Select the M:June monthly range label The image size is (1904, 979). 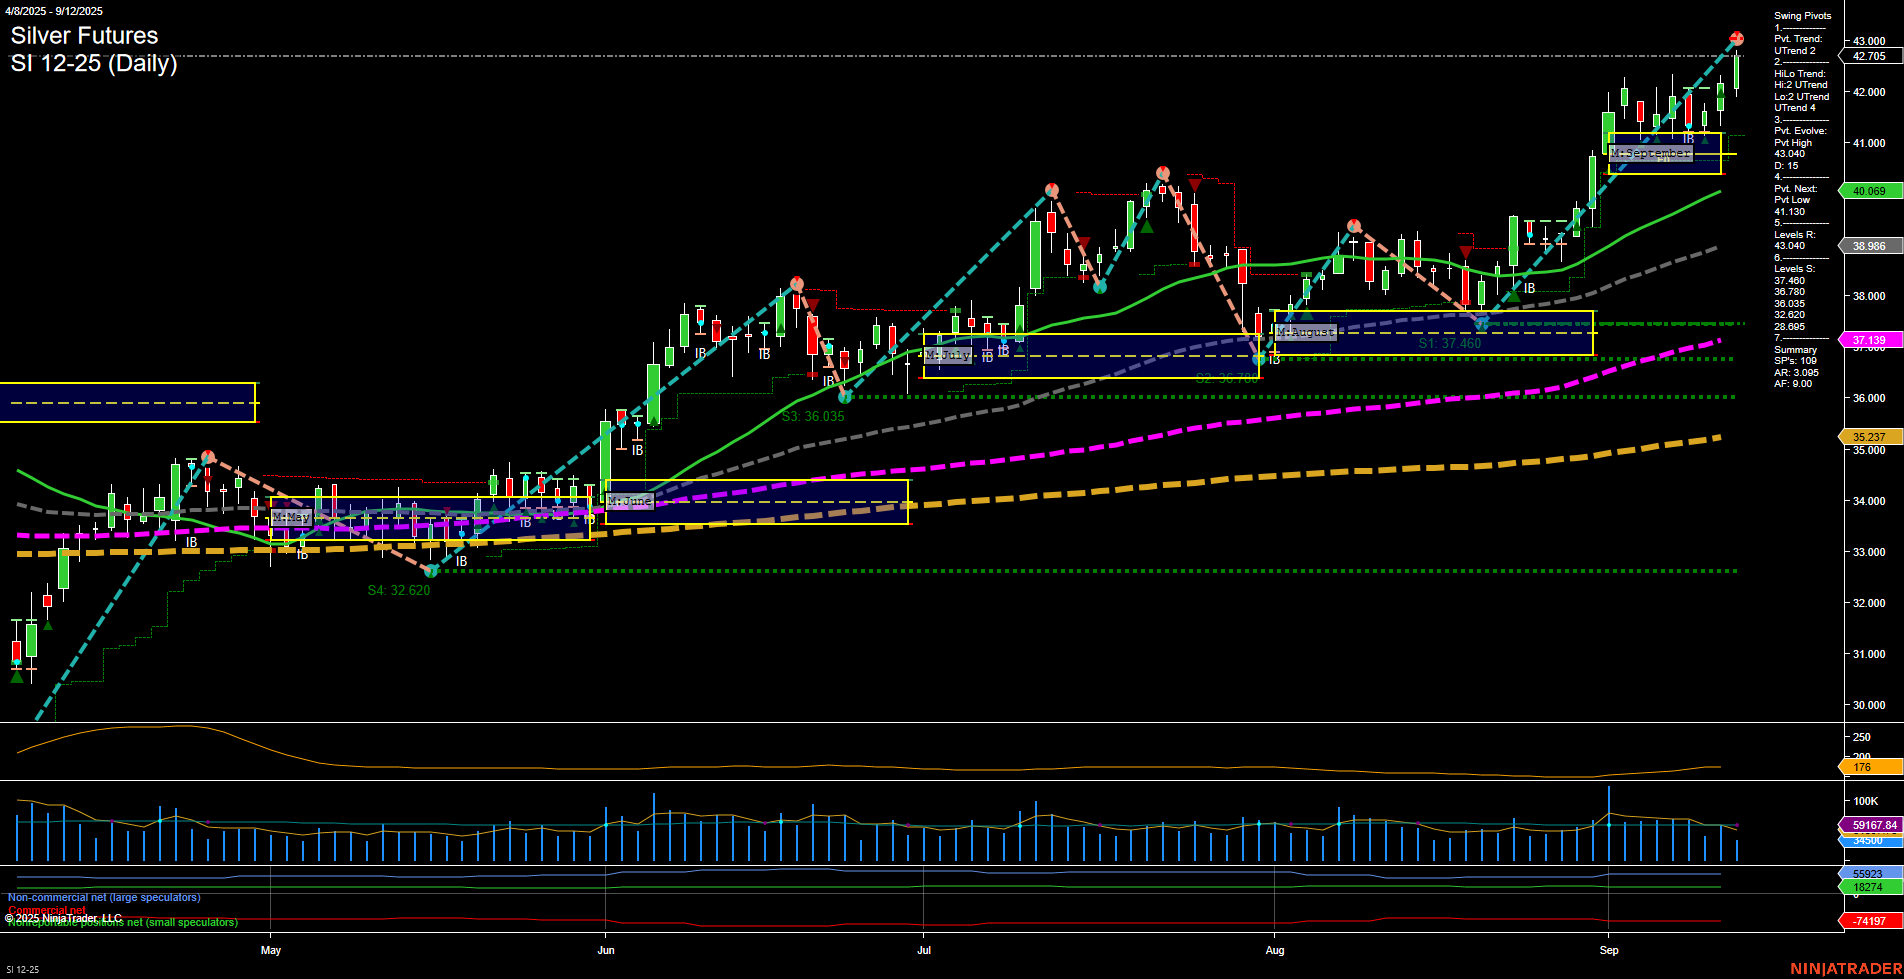click(x=628, y=500)
